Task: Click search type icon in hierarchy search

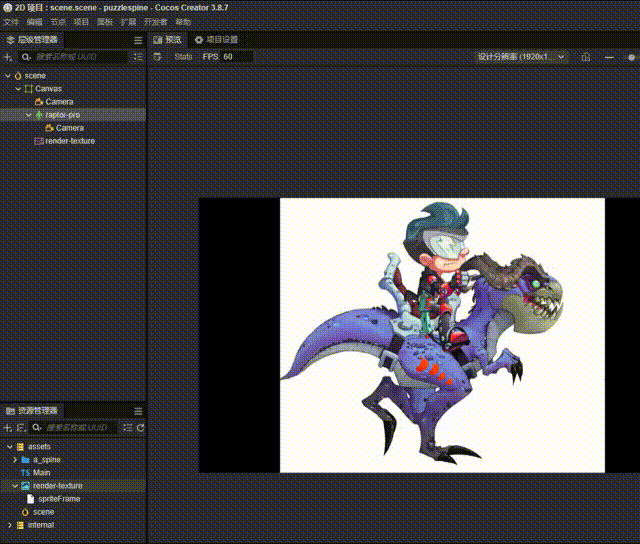Action: [26, 57]
